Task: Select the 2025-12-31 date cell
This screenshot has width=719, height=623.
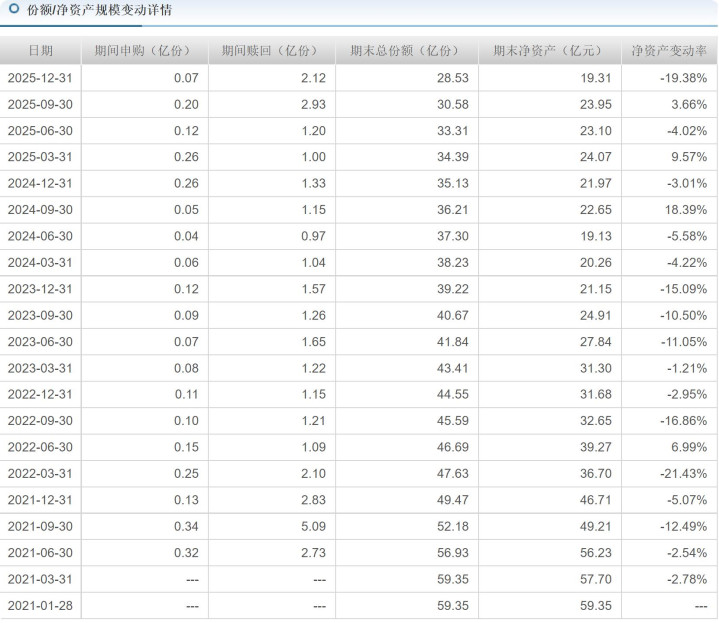Action: (x=40, y=78)
